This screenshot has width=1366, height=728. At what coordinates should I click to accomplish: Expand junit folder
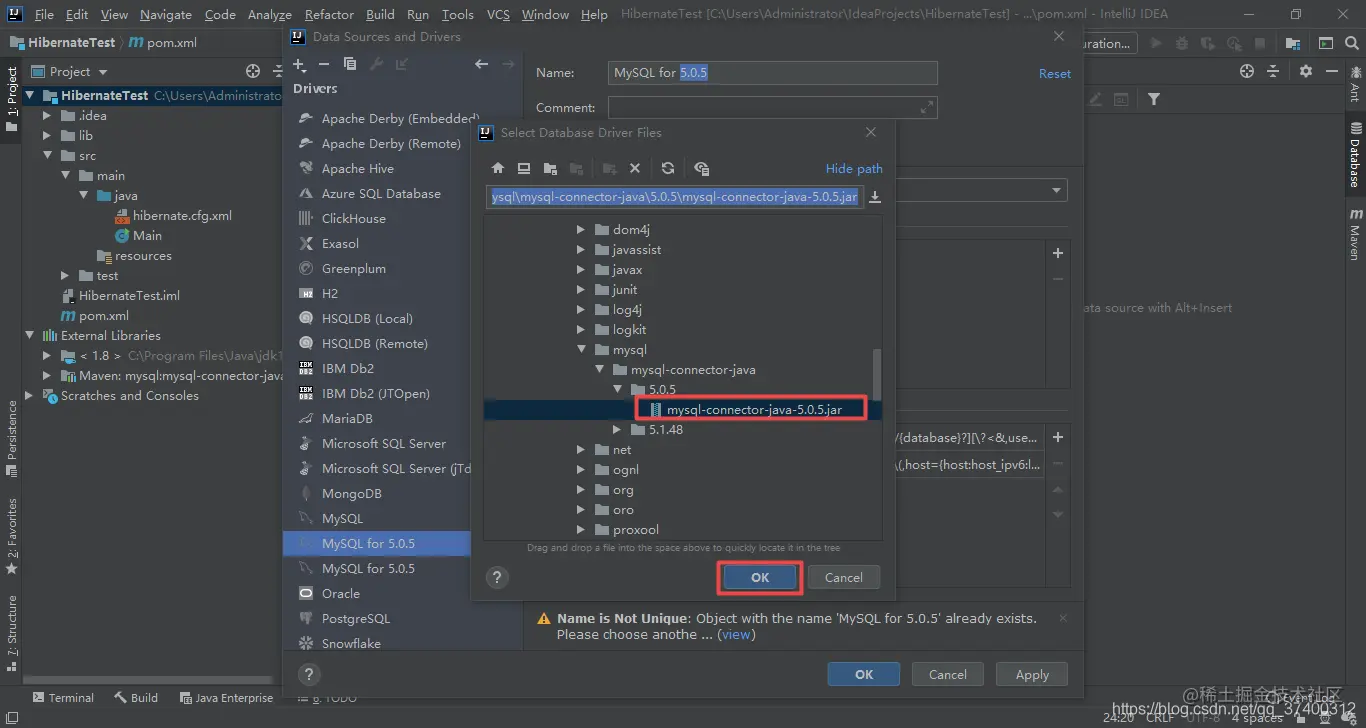[x=581, y=290]
